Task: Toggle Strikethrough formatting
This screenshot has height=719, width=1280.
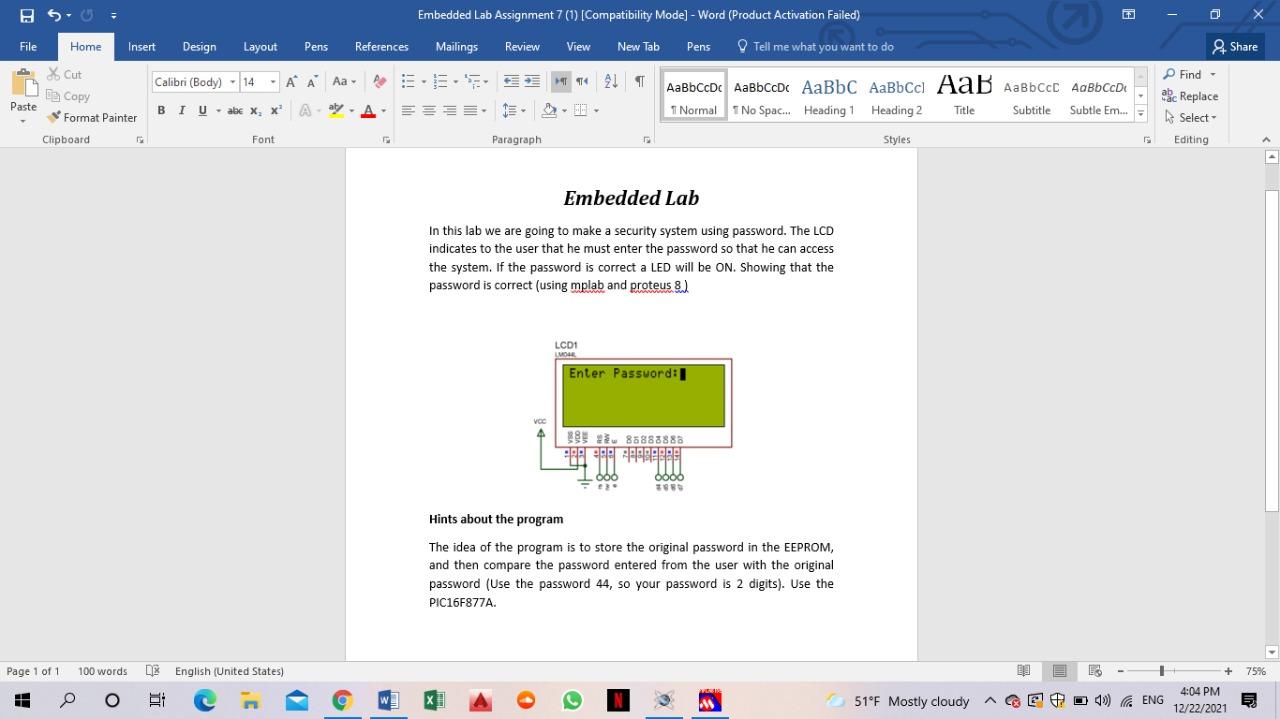Action: pos(235,110)
